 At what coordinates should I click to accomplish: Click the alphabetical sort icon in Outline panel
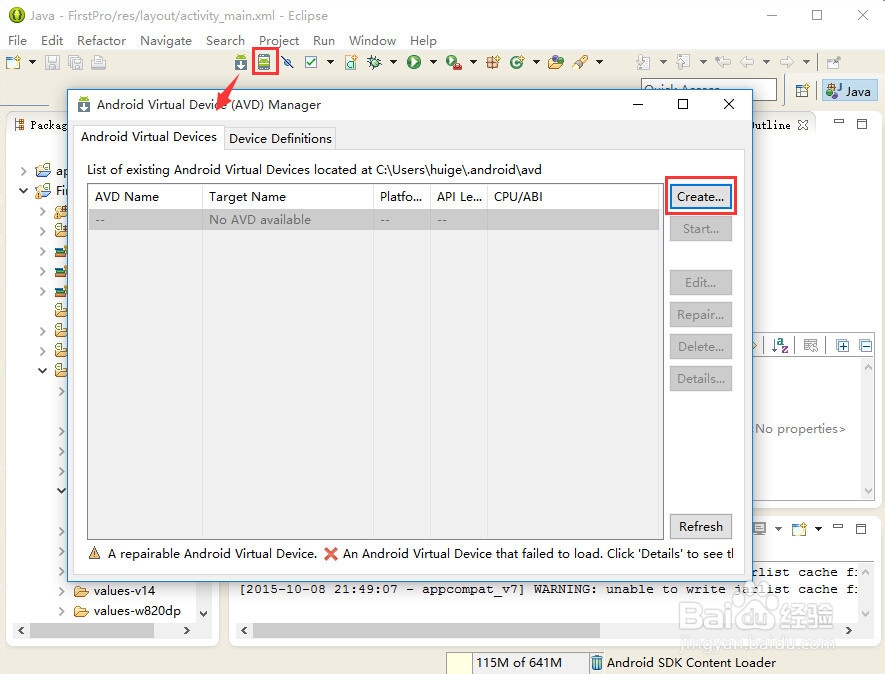780,345
